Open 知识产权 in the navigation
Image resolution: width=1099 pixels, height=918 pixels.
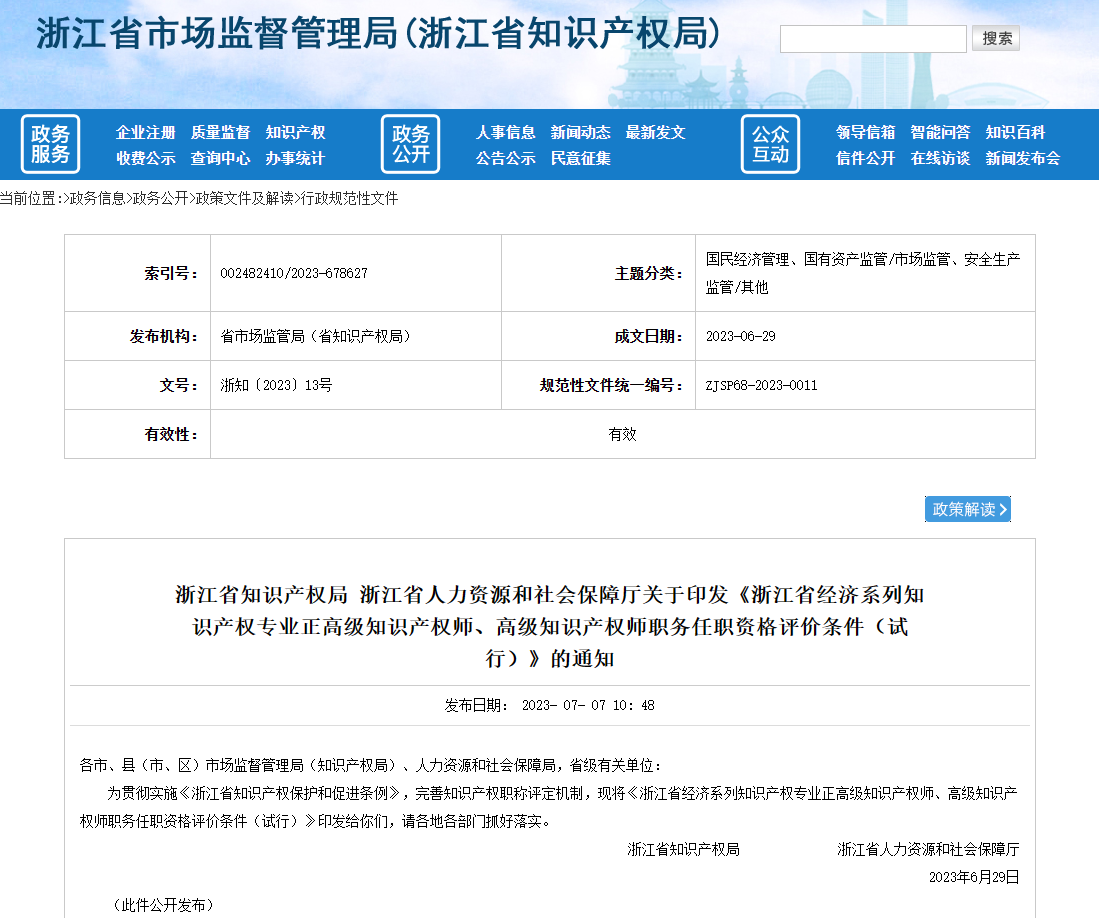297,131
